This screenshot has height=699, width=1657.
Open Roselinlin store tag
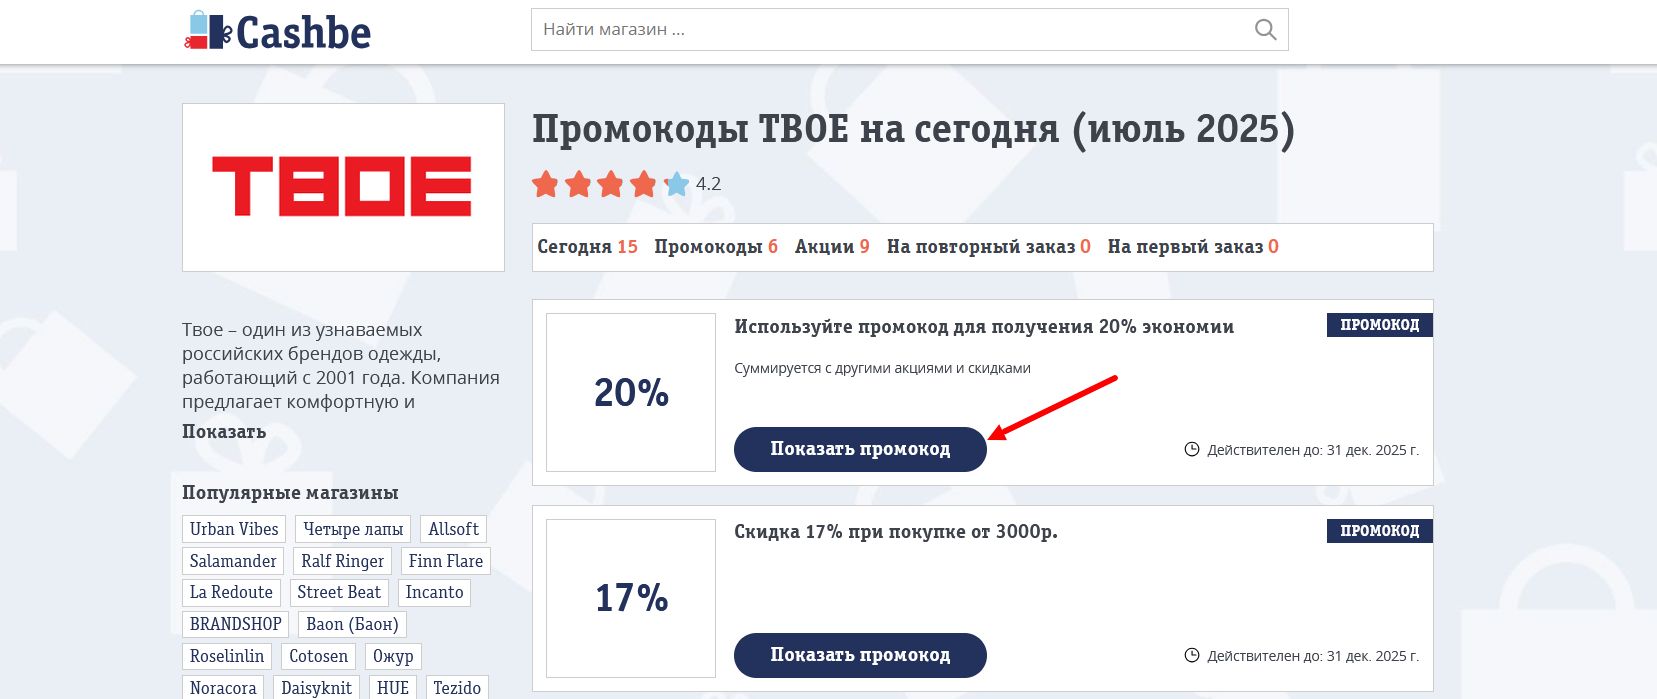pyautogui.click(x=227, y=656)
